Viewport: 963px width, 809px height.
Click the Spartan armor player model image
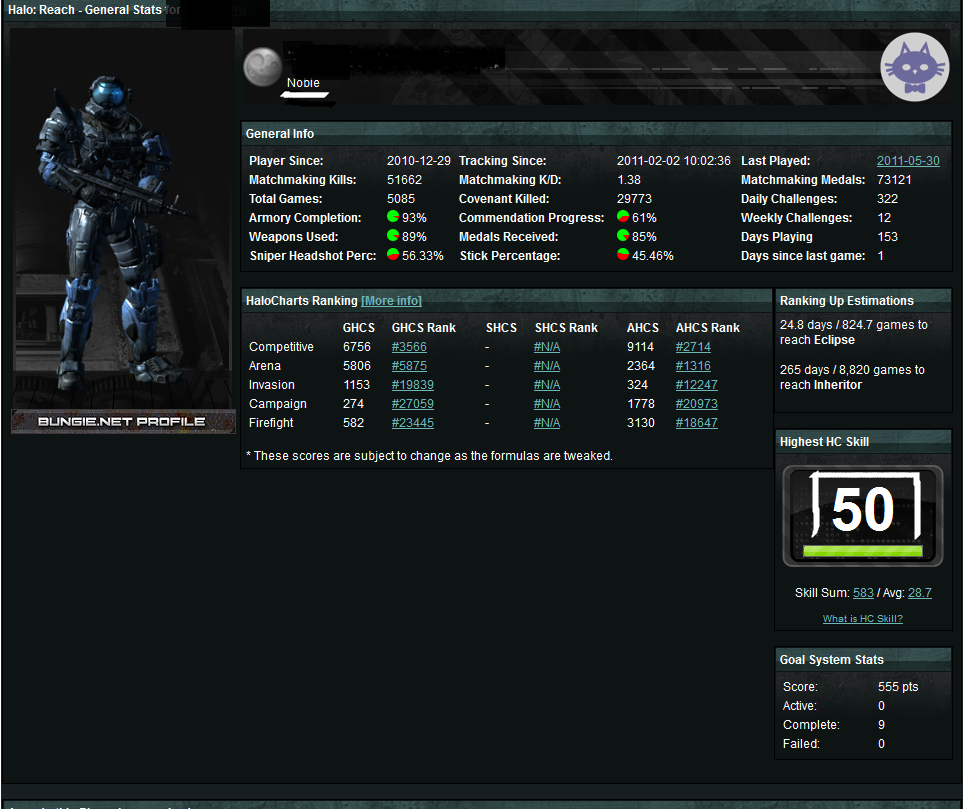click(123, 218)
